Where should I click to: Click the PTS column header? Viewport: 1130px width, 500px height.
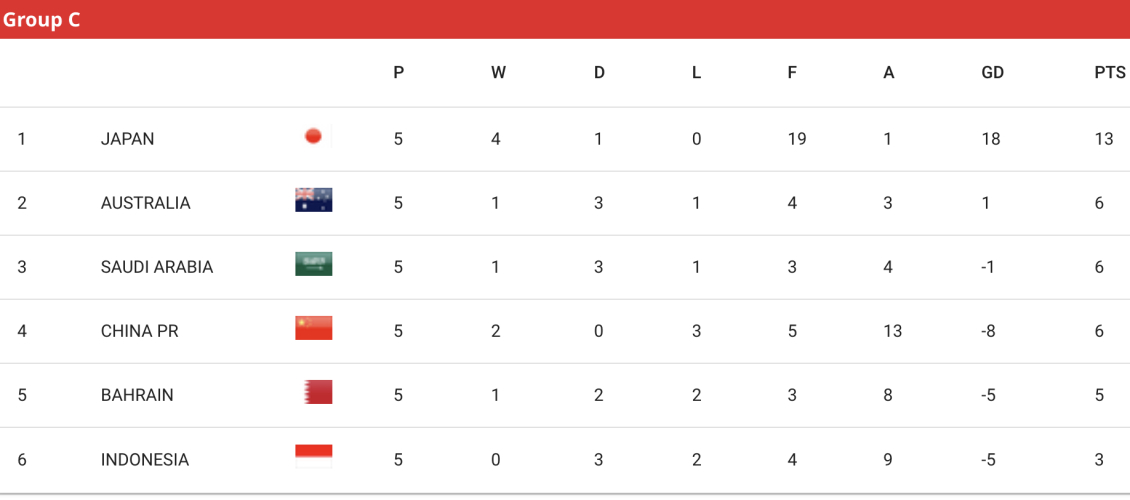click(x=1110, y=73)
